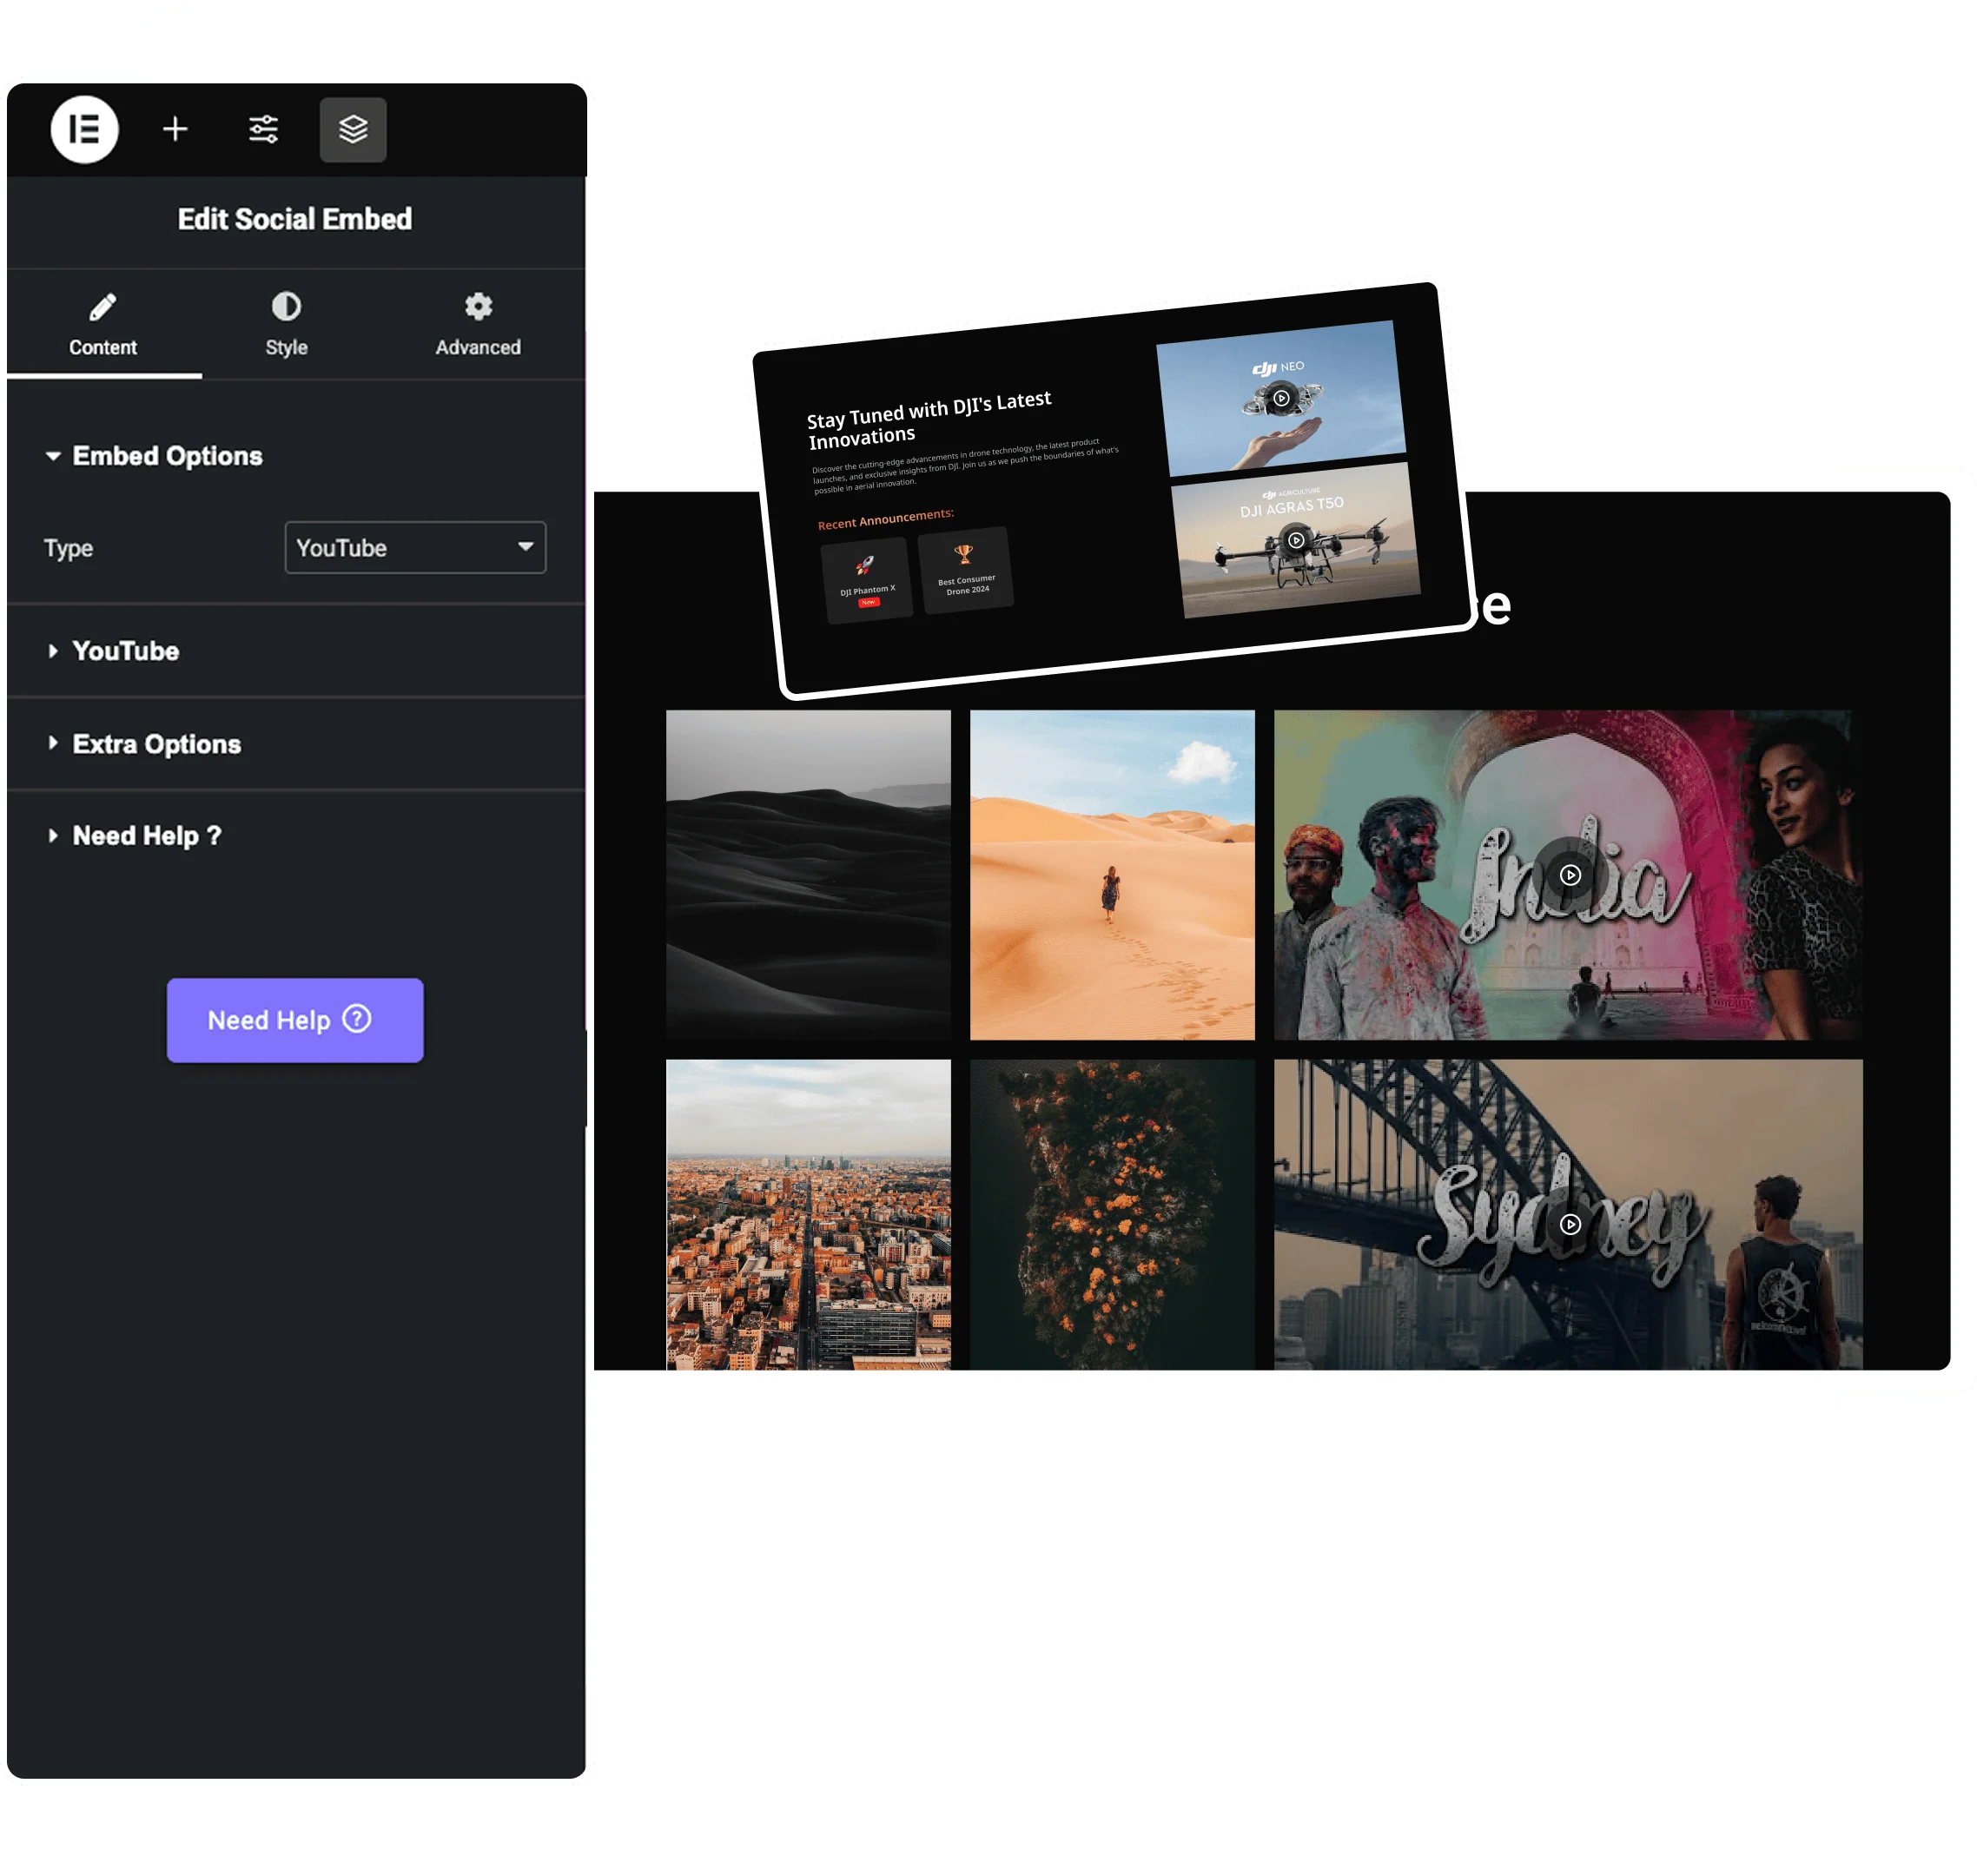The image size is (1977, 1876).
Task: Click the purple Need Help button
Action: click(x=295, y=1020)
